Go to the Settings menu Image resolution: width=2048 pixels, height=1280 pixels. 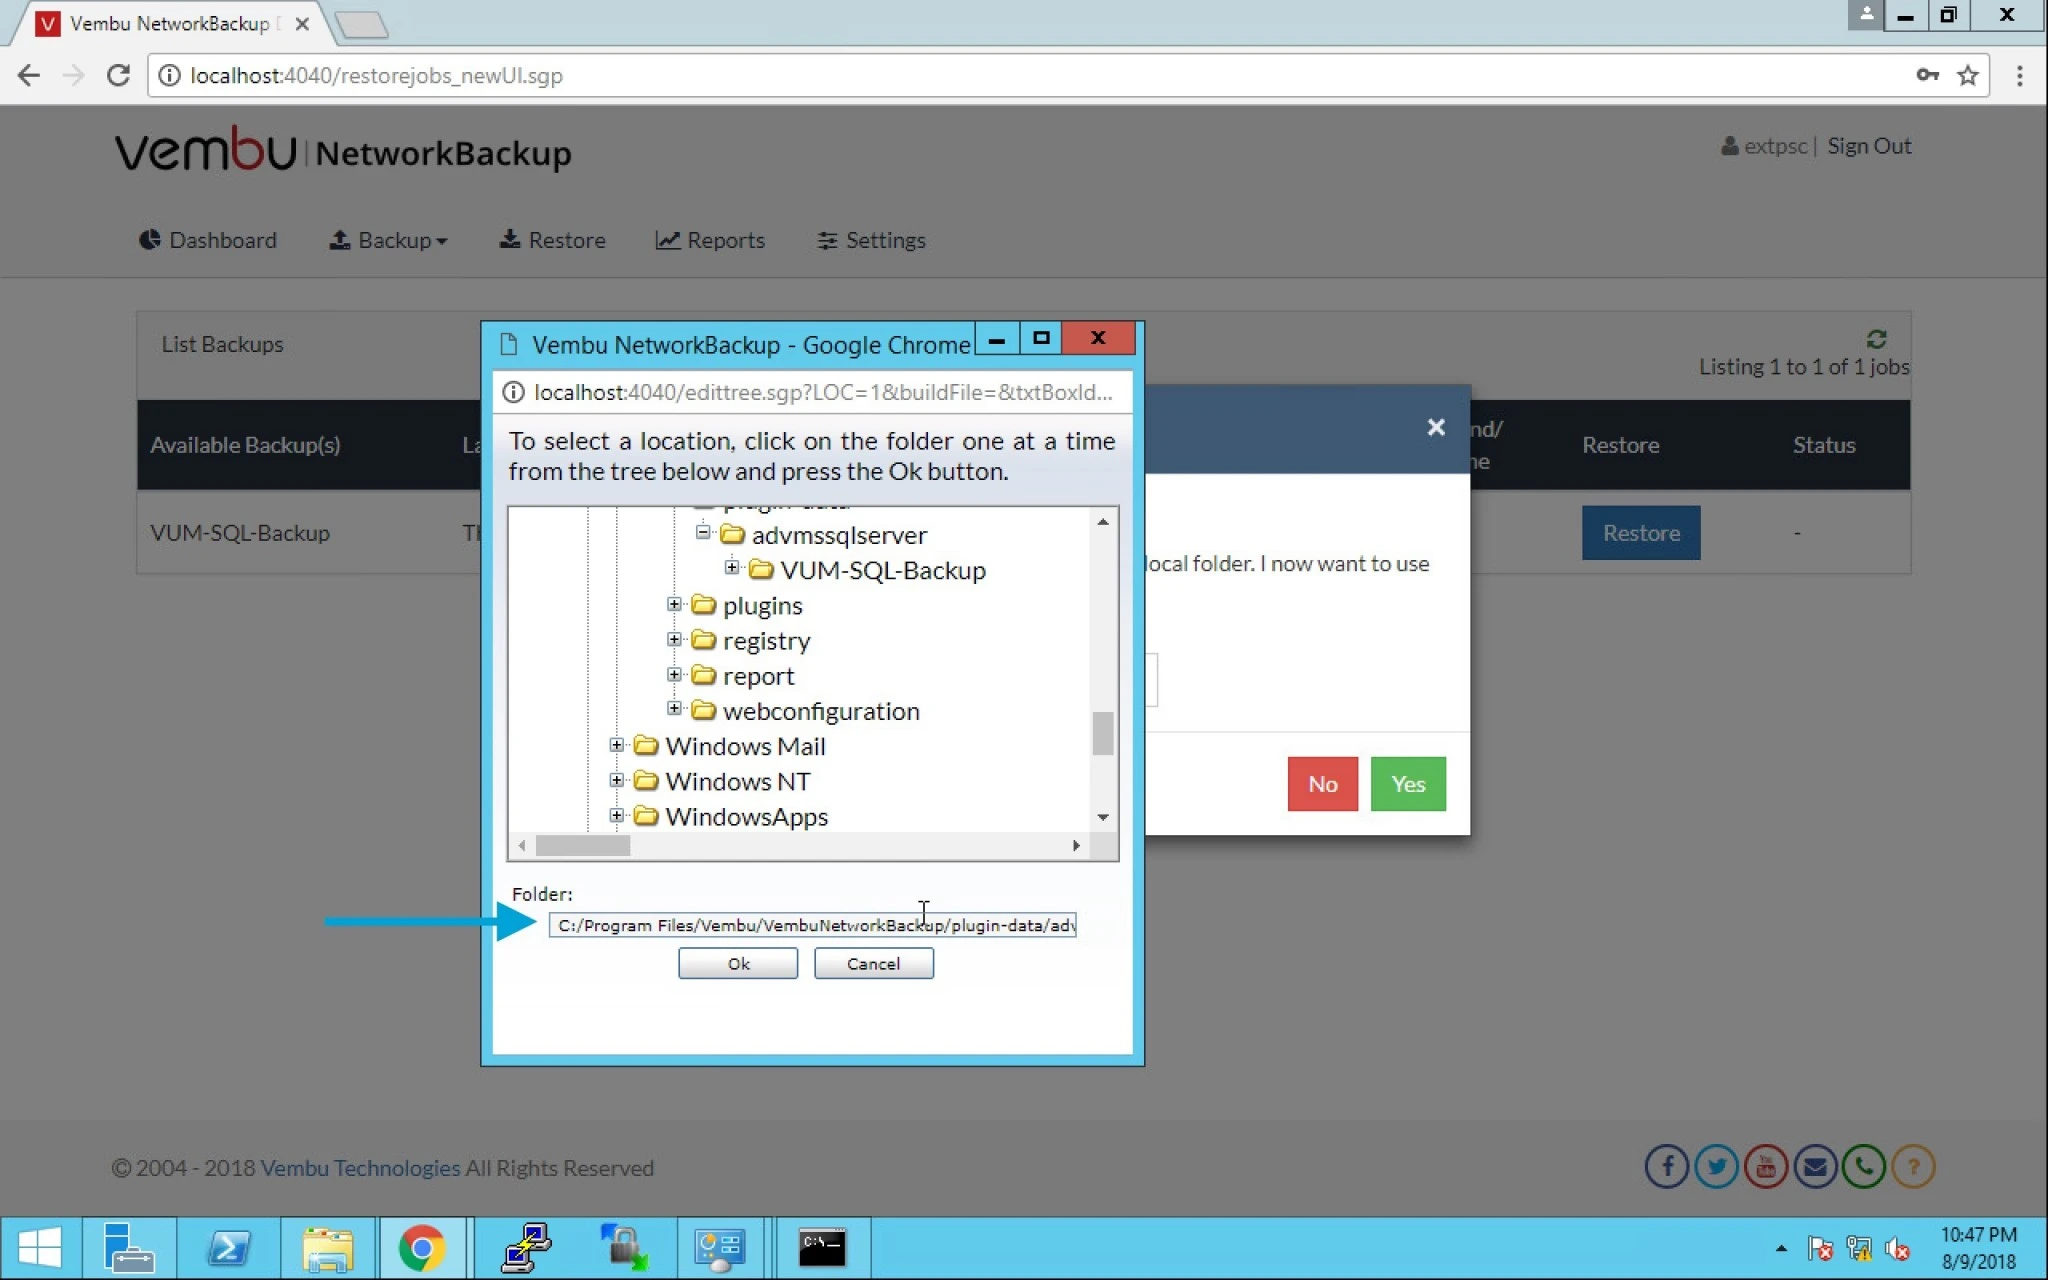871,240
